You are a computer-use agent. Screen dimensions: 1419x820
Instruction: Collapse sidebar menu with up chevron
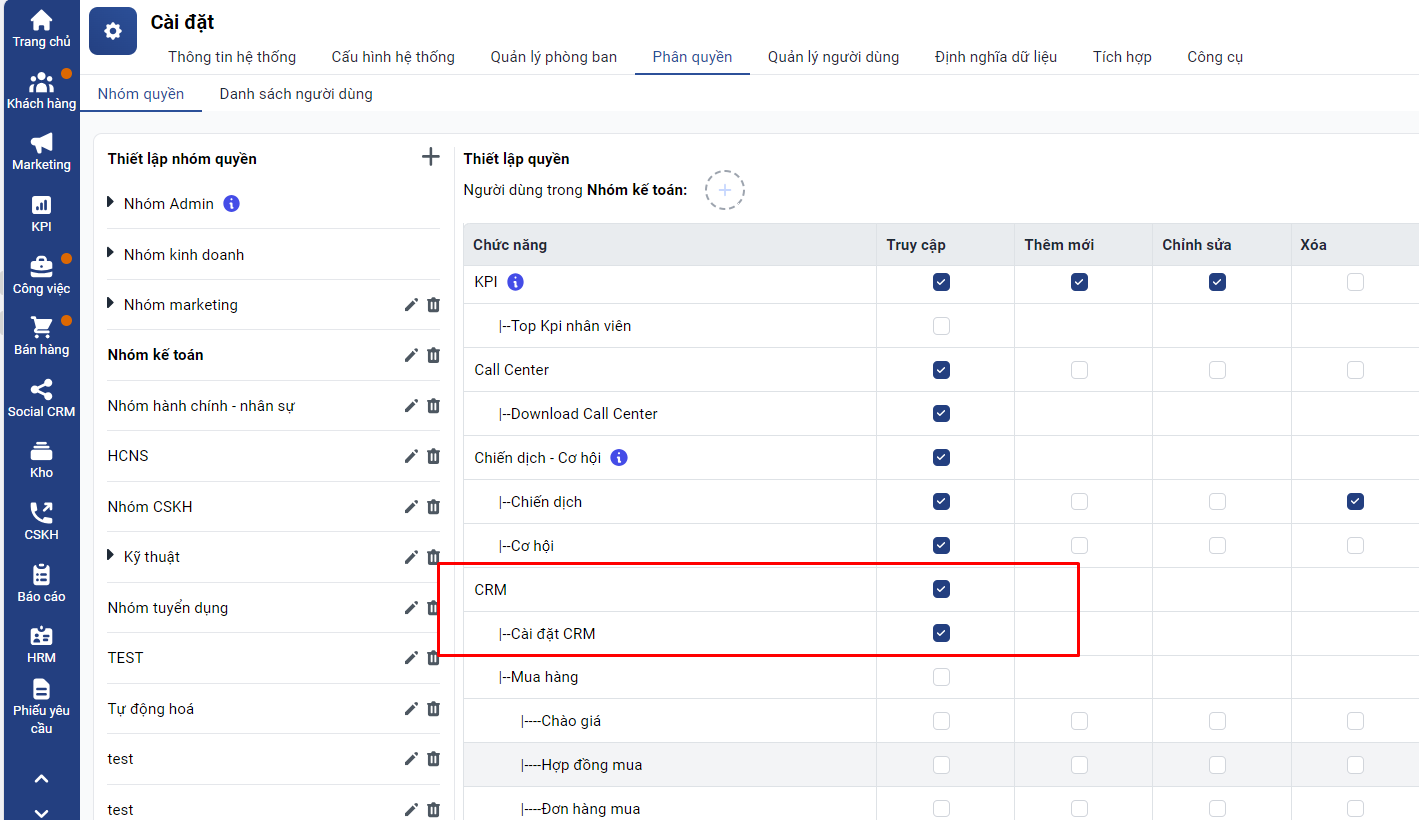pos(41,778)
